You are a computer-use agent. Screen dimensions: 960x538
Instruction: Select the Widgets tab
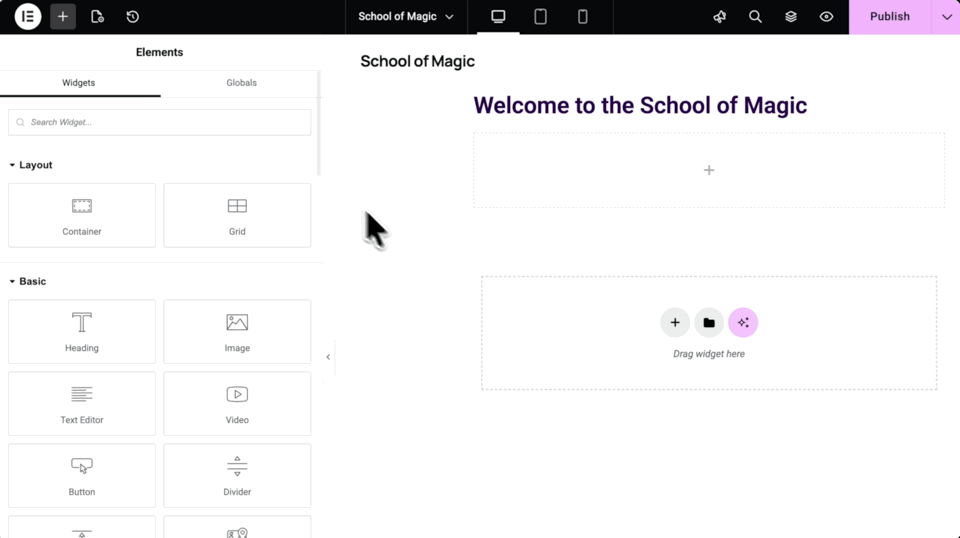tap(79, 83)
